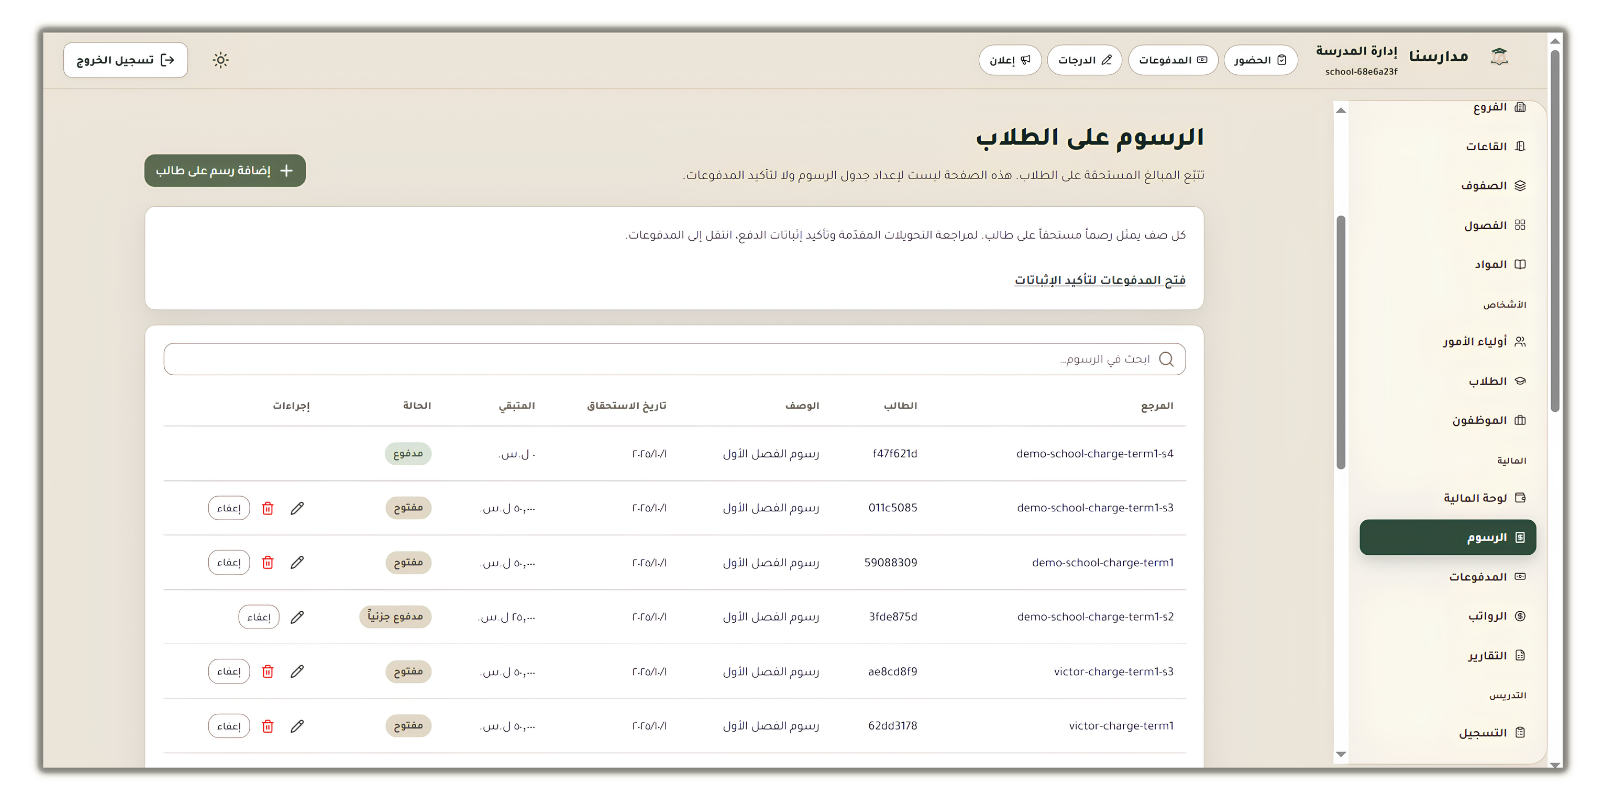Click school ID text school-68e6a23f

pos(1361,72)
